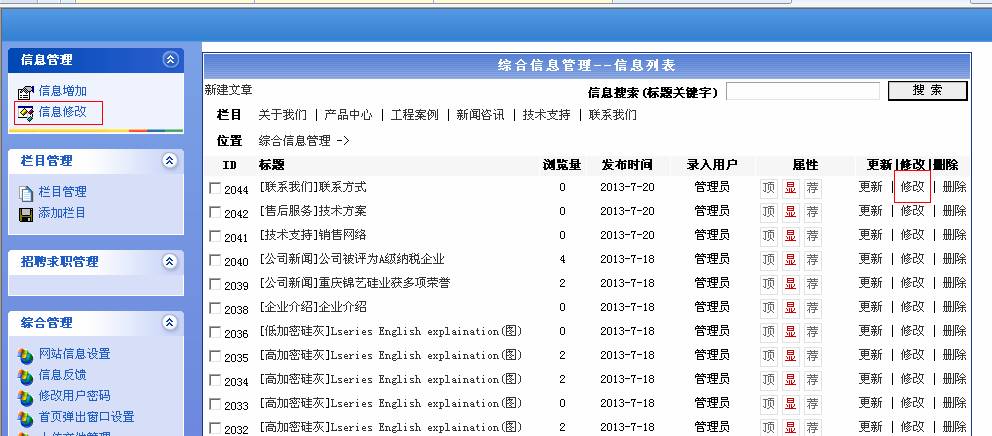Select the checkbox next to ID 2038
This screenshot has width=992, height=436.
click(215, 308)
